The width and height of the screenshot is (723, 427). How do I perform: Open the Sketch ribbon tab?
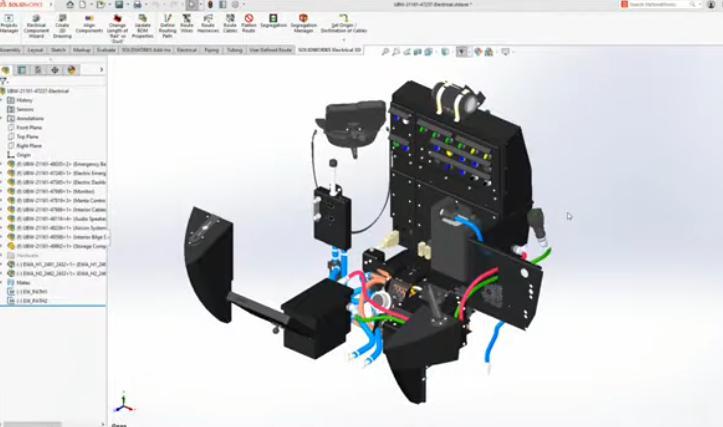58,50
